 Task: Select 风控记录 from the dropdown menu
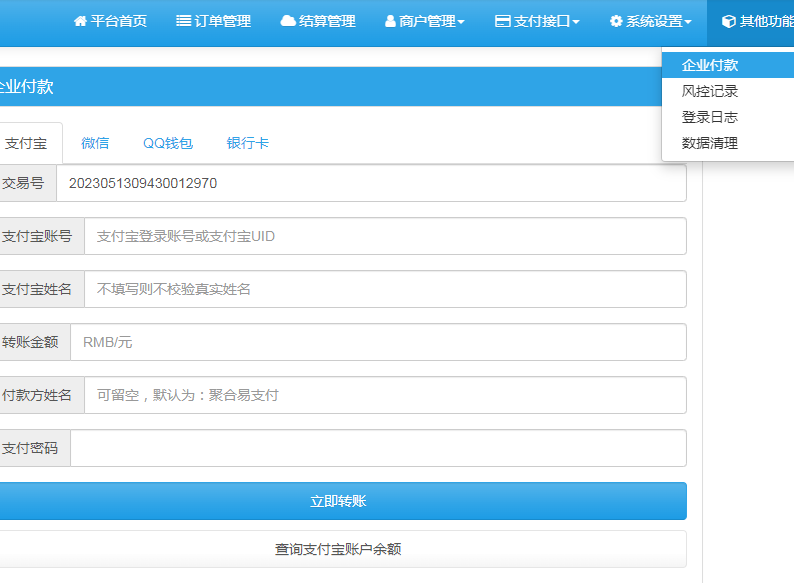click(x=728, y=91)
